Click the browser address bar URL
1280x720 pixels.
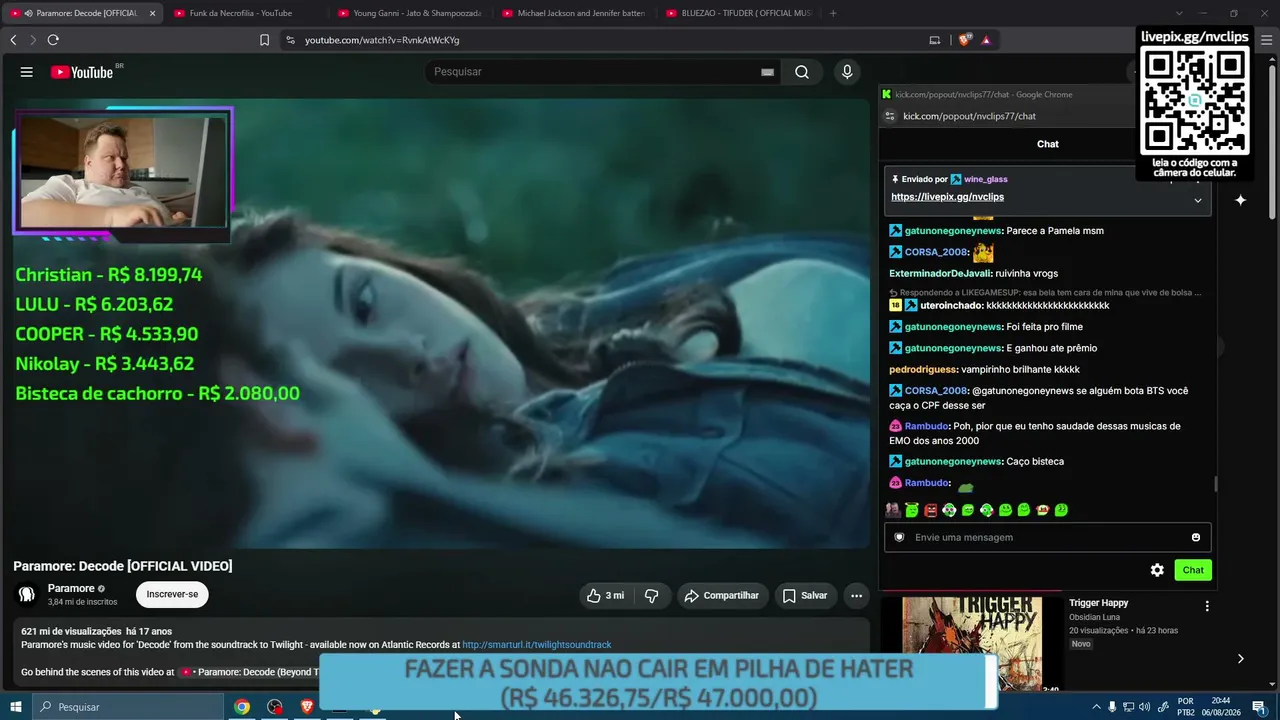pyautogui.click(x=382, y=40)
